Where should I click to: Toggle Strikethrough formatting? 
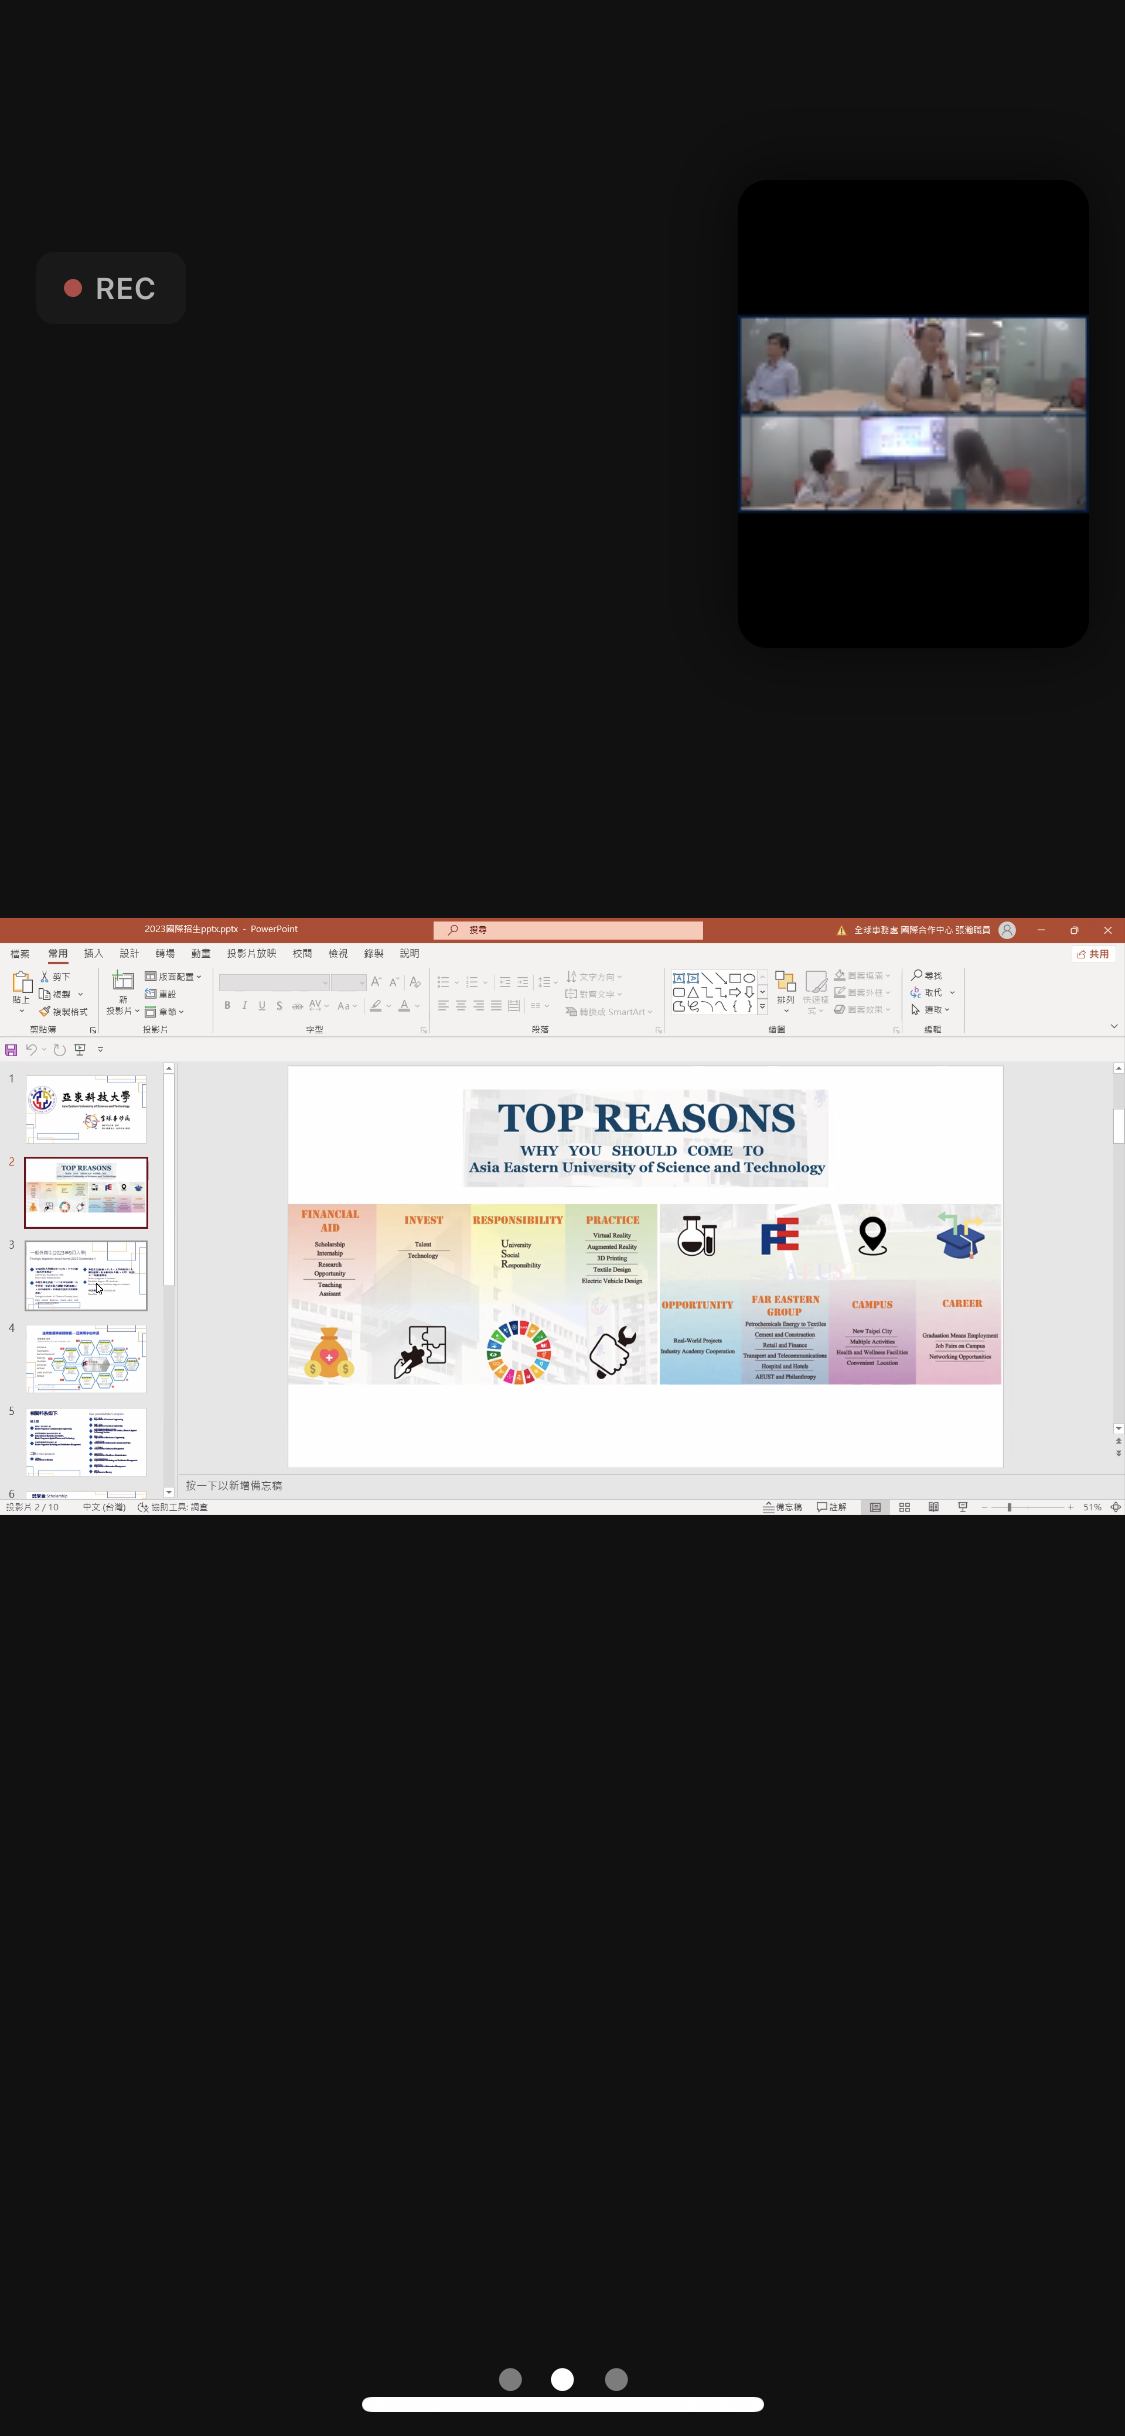(x=297, y=1006)
